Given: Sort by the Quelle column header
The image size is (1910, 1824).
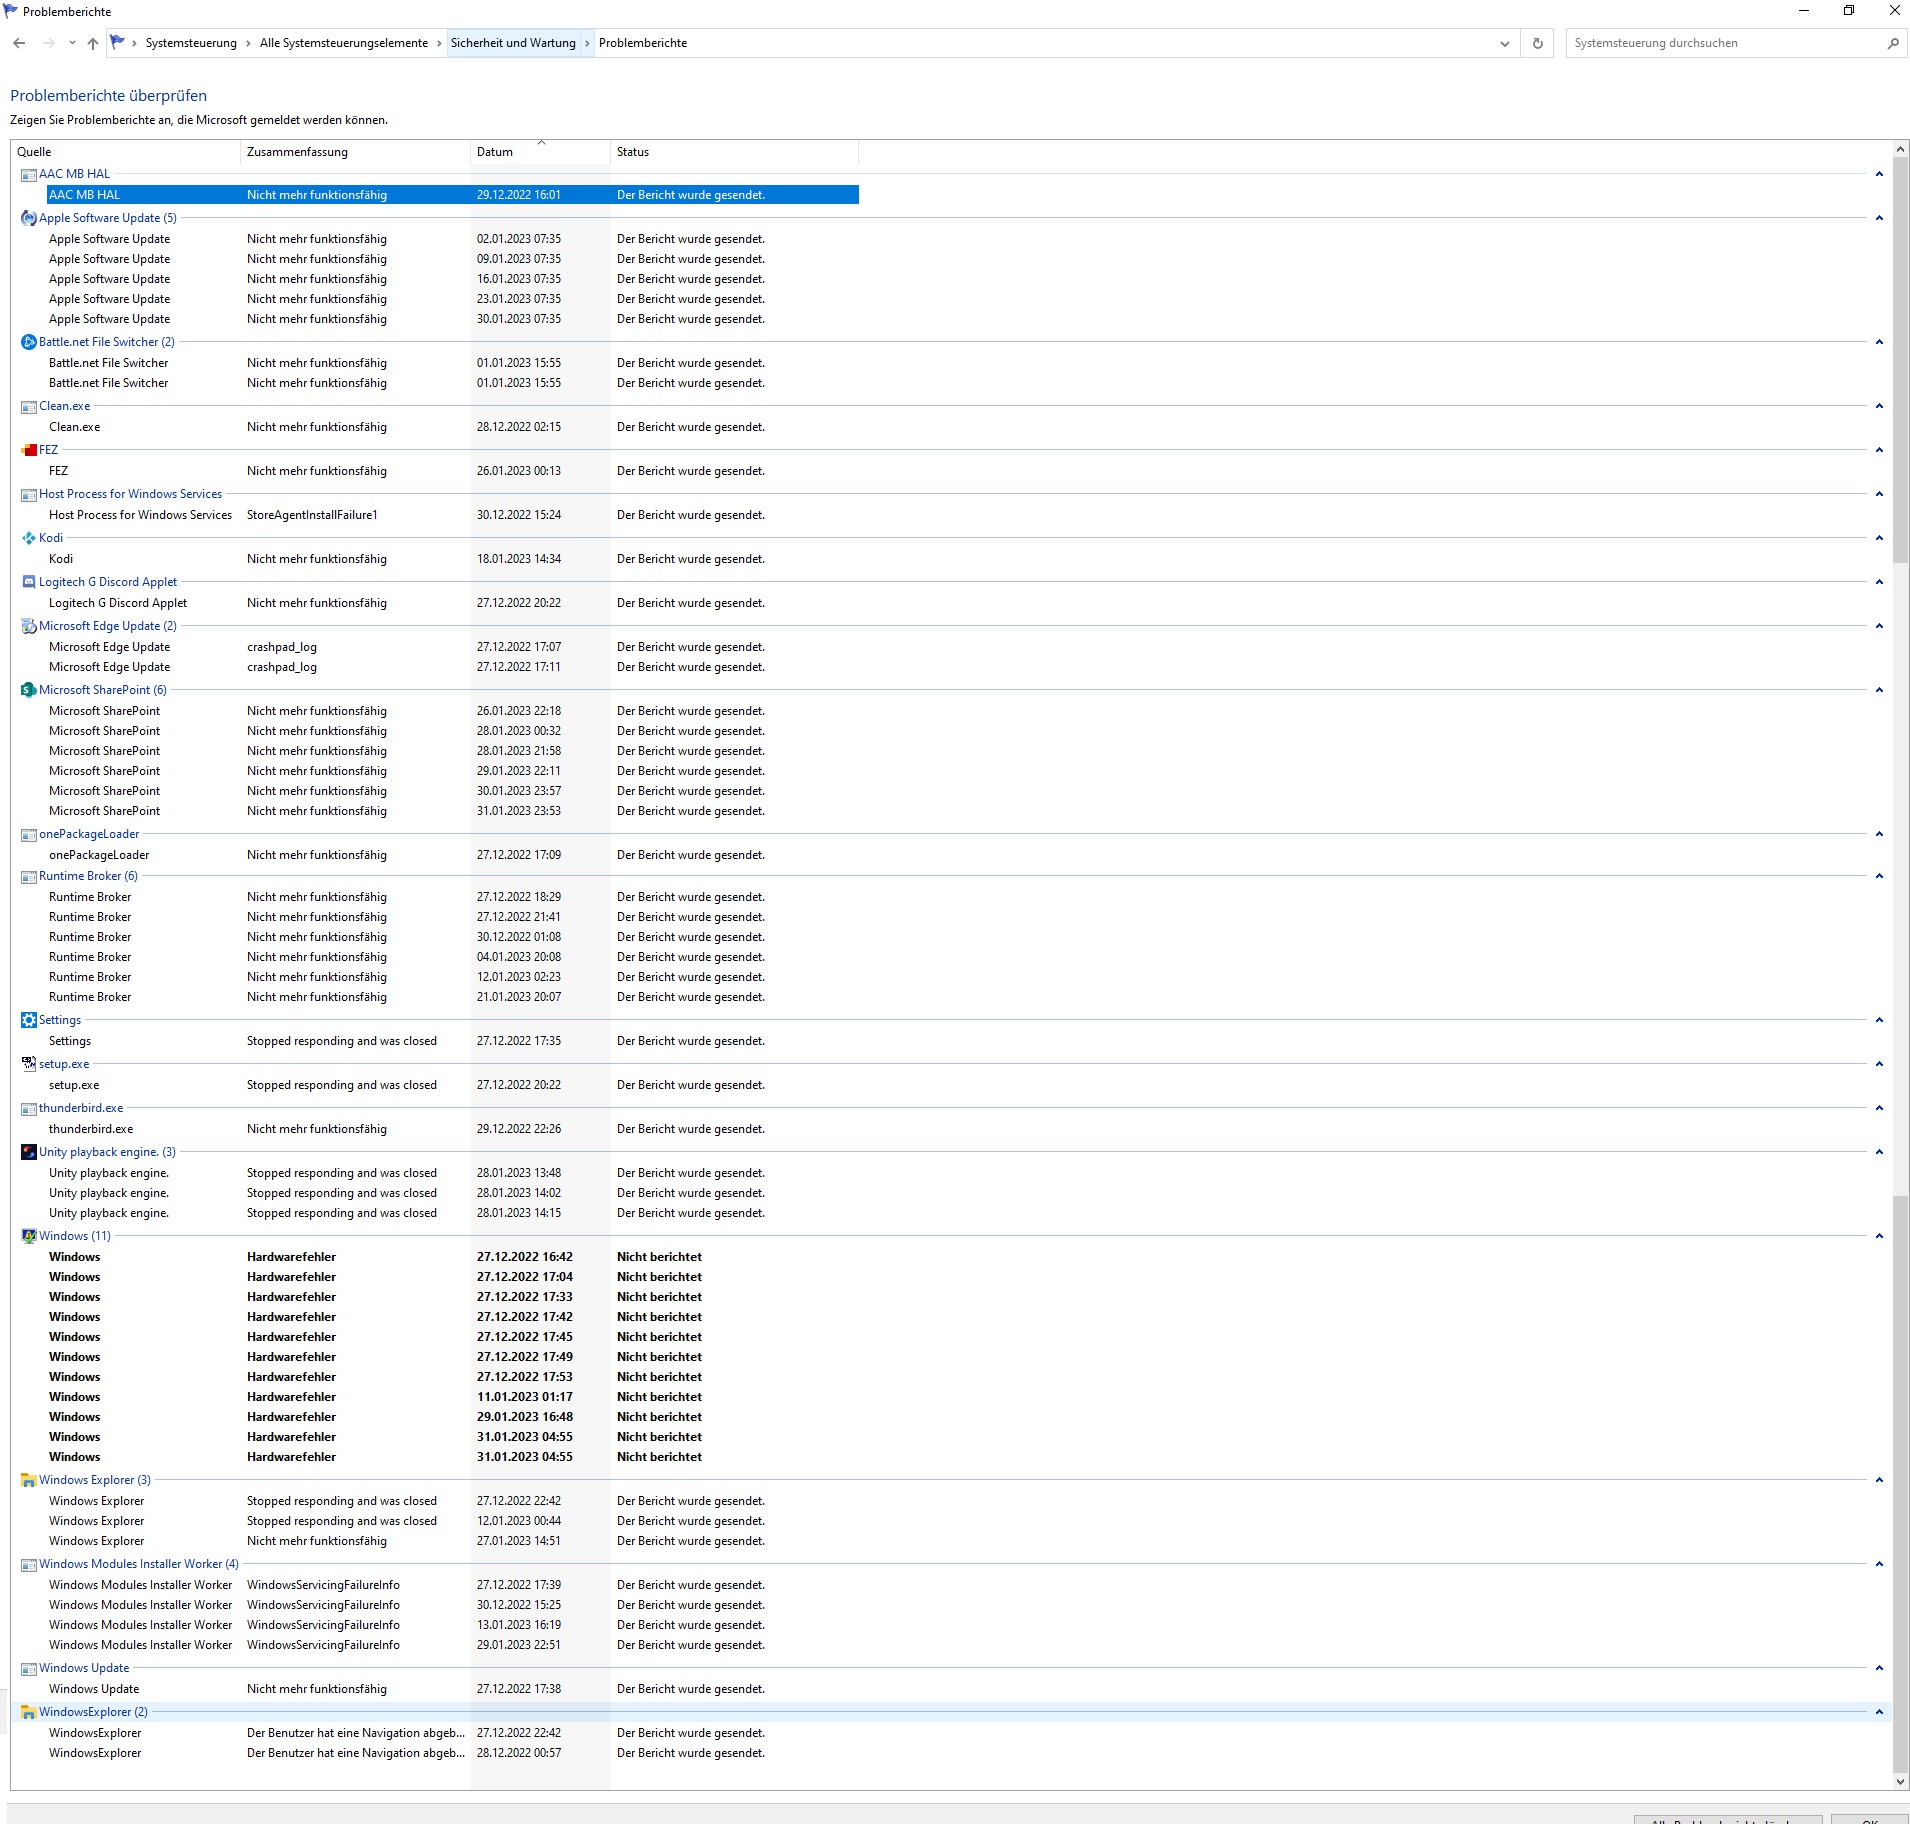Looking at the screenshot, I should pyautogui.click(x=125, y=152).
